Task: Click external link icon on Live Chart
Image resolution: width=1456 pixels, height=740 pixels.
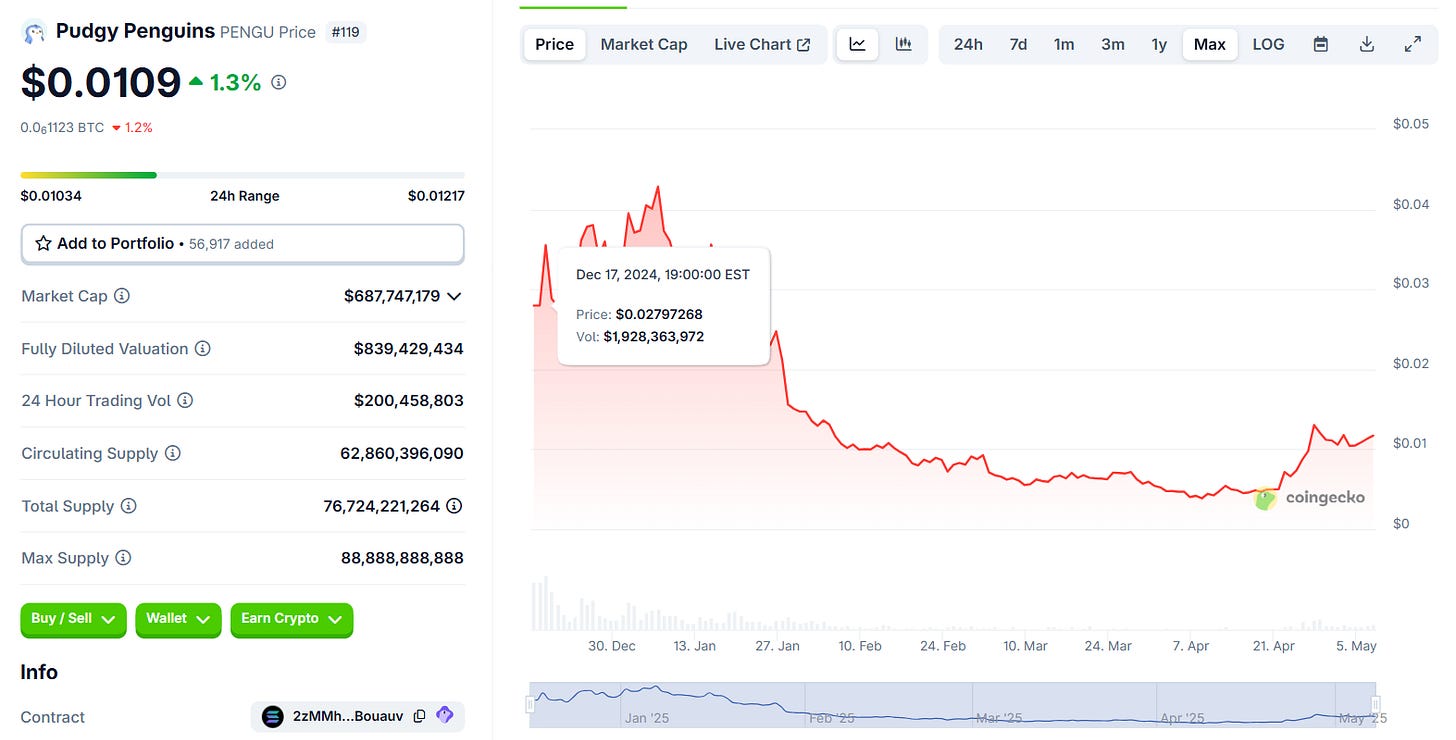Action: [803, 45]
